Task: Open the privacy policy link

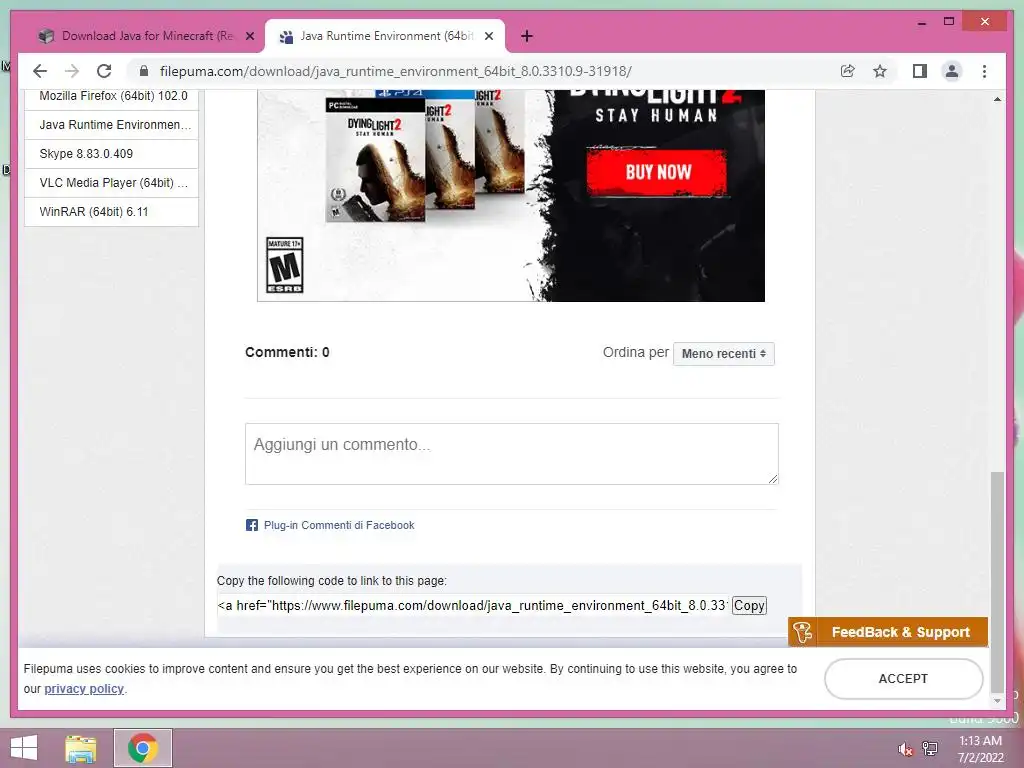Action: pos(84,689)
